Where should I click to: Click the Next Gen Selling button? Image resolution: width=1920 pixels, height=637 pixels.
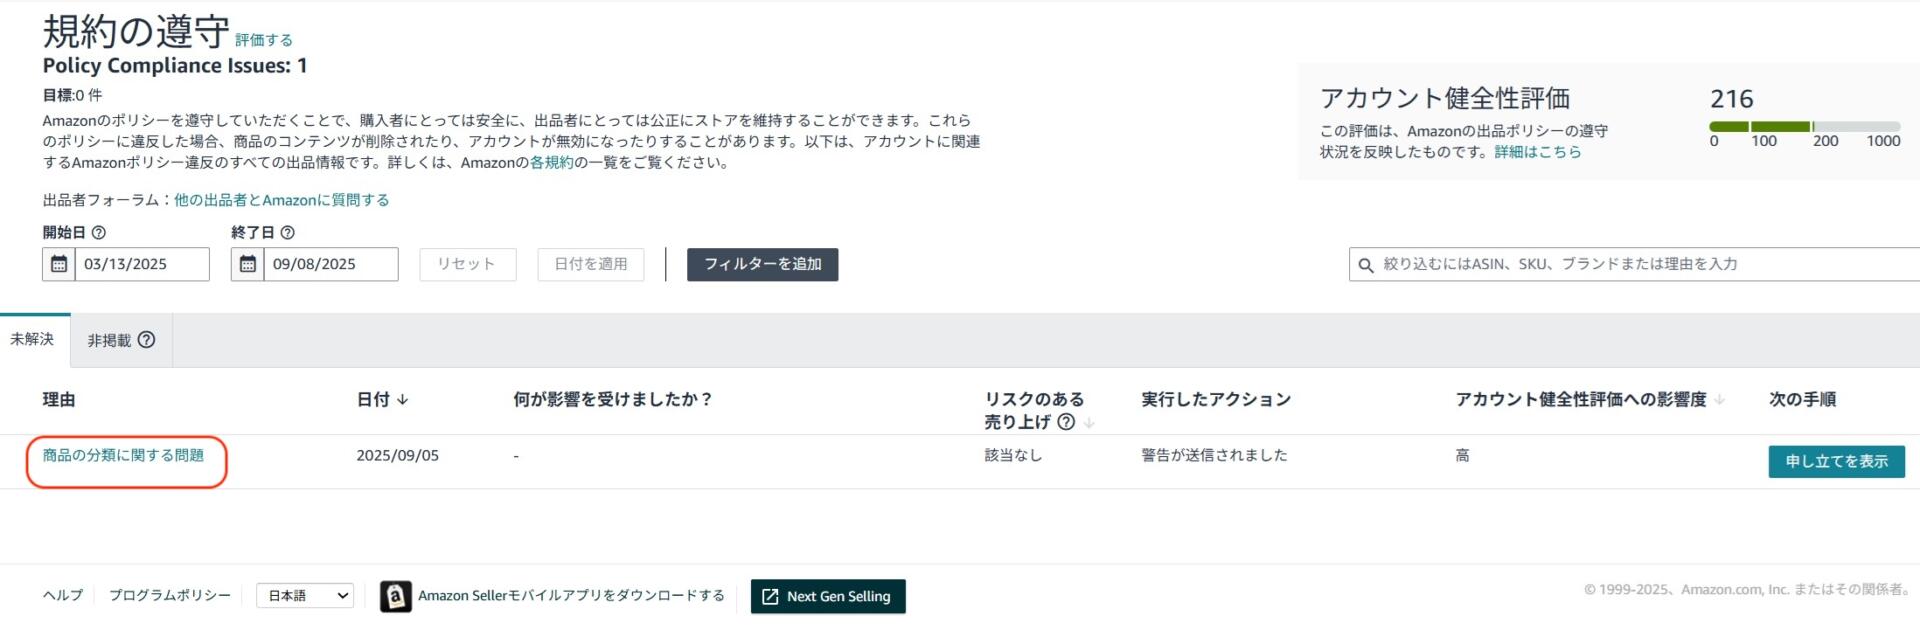[x=828, y=596]
